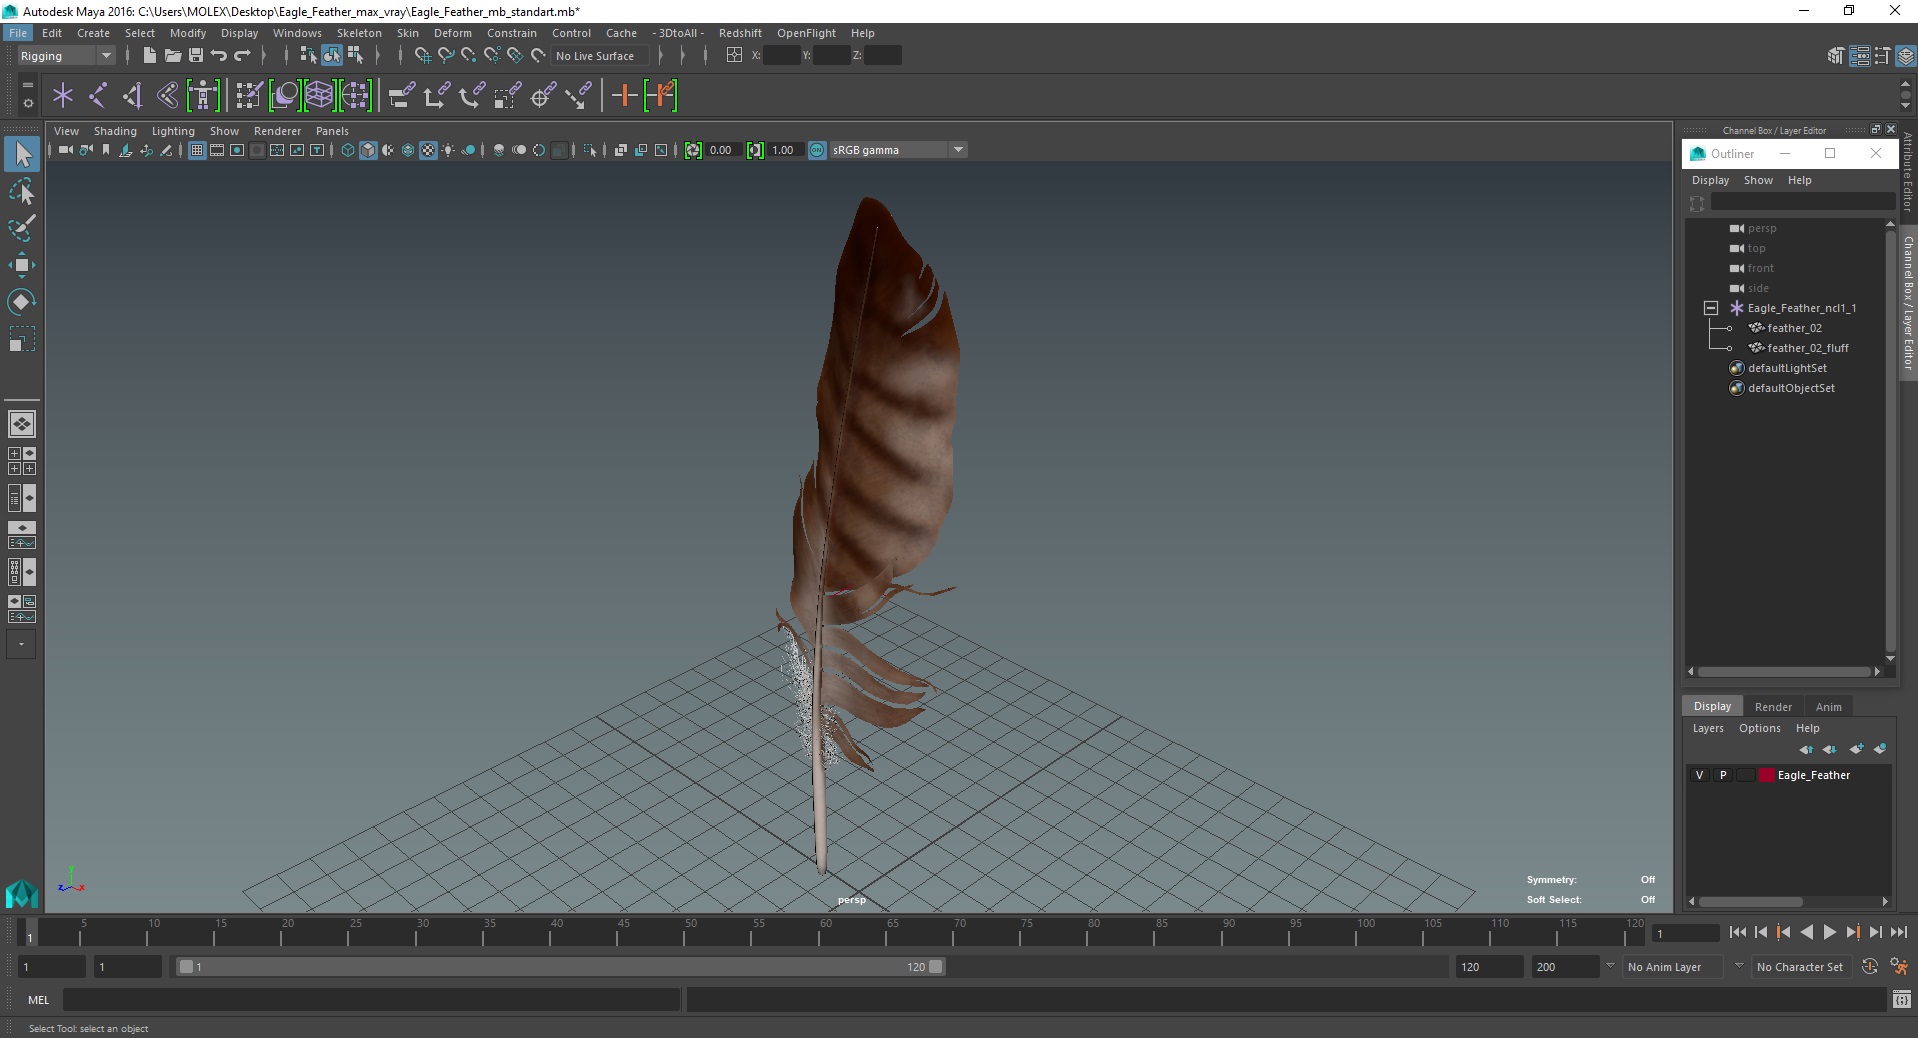The height and width of the screenshot is (1038, 1918).
Task: Go to start of playback range
Action: (1737, 932)
